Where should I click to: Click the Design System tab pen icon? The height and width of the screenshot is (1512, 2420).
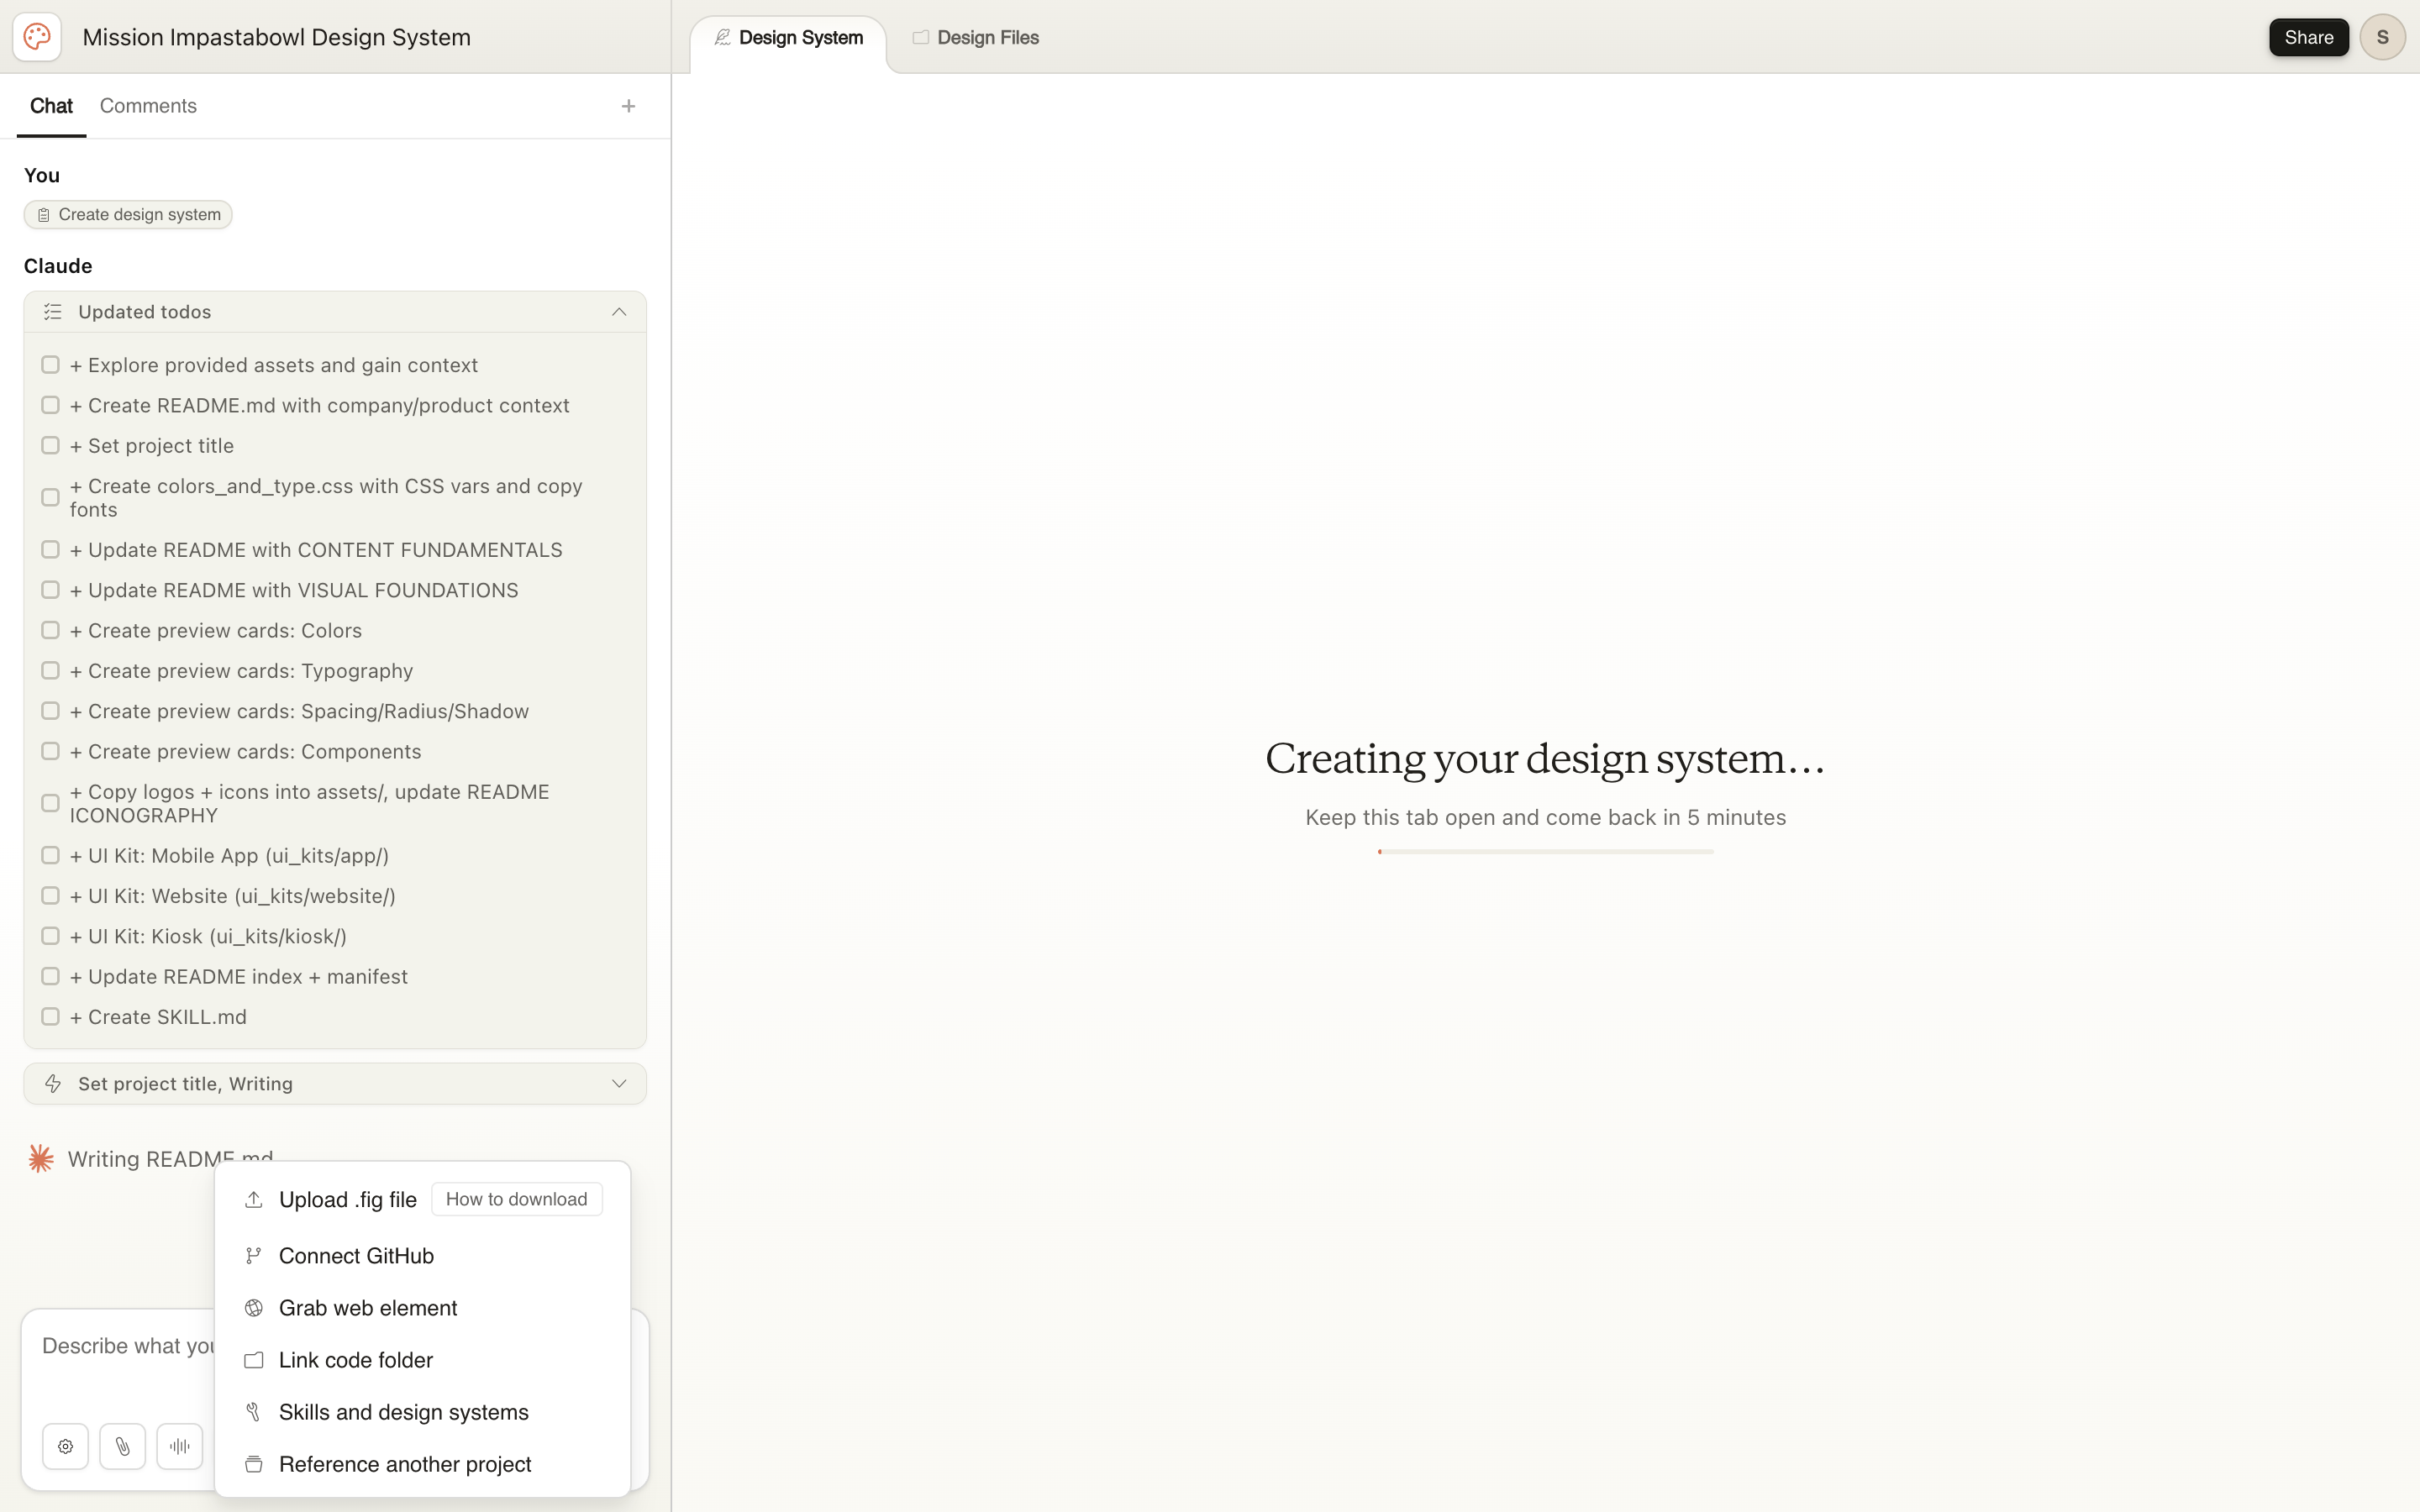point(722,37)
